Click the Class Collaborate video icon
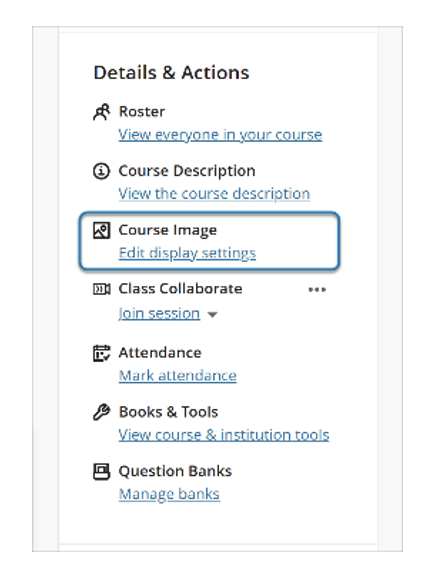The height and width of the screenshot is (586, 434). point(101,289)
